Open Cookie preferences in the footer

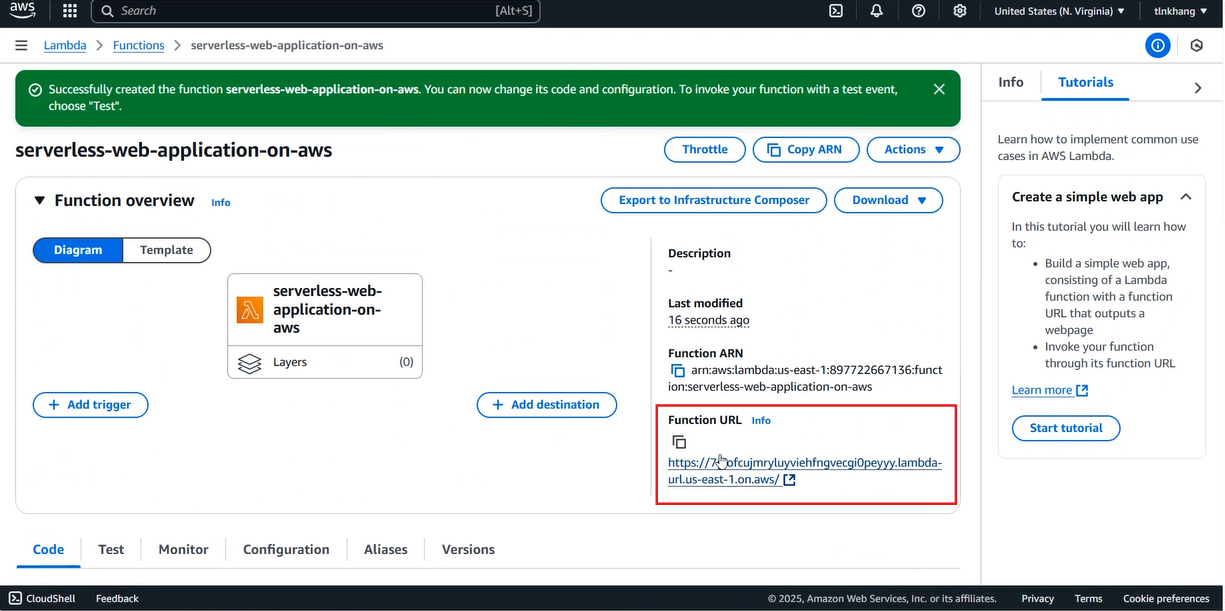[x=1166, y=599]
